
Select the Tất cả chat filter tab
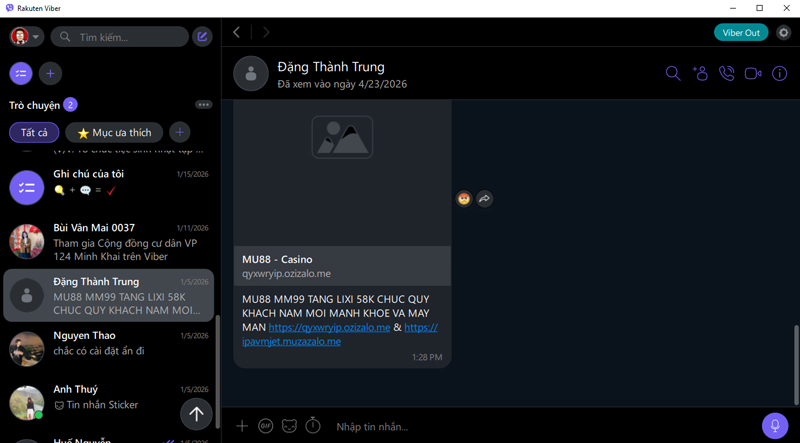tap(34, 133)
